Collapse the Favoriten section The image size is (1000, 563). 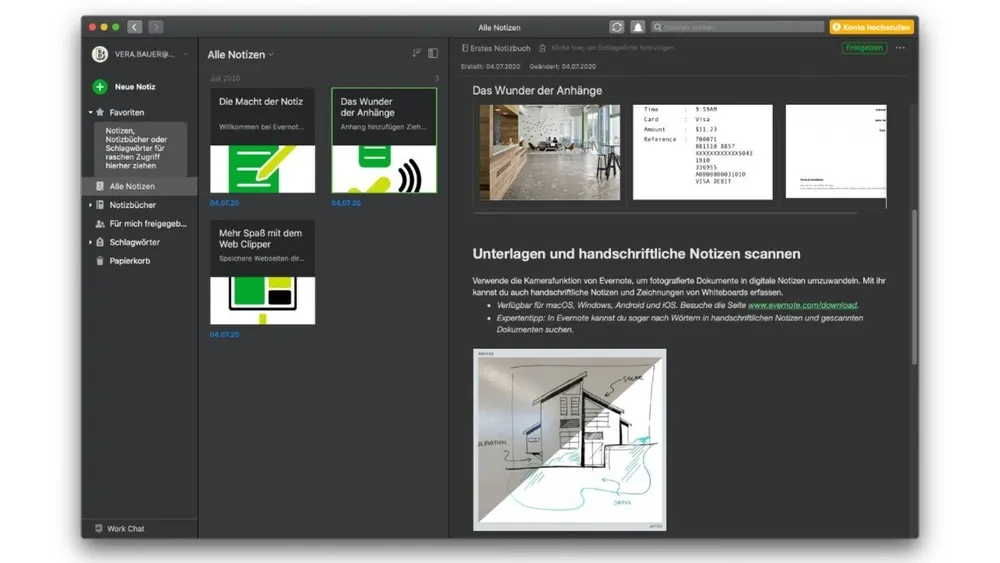tap(91, 113)
